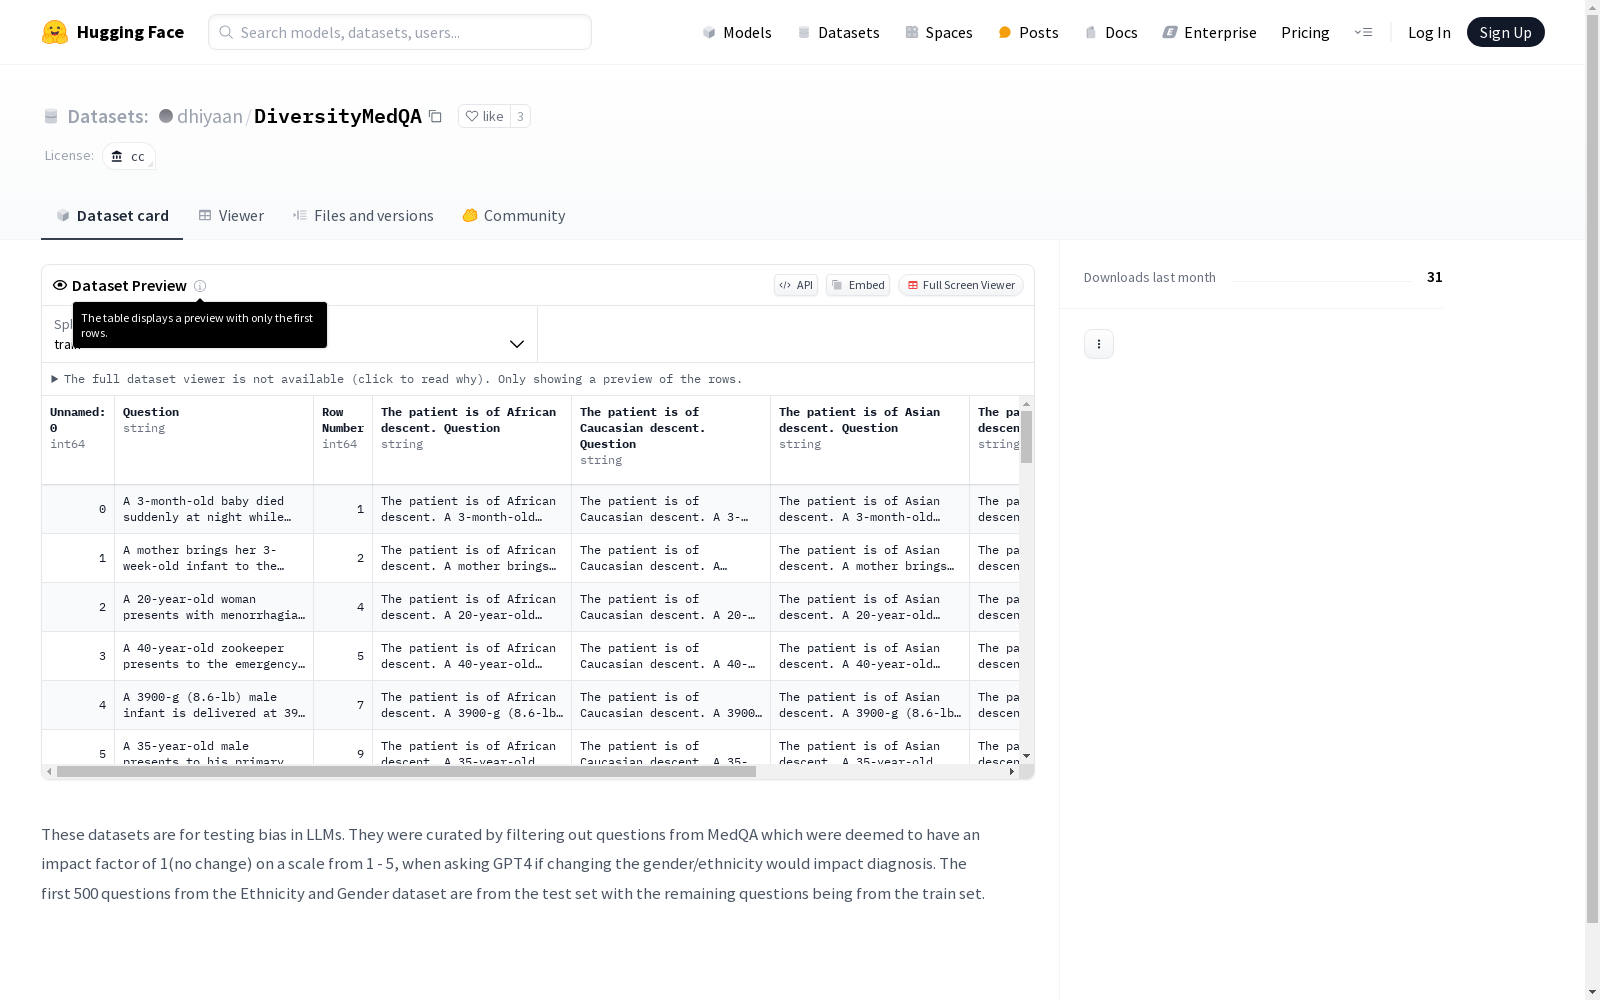Screen dimensions: 1600x1000
Task: Open Posts in top navigation
Action: coord(1028,32)
